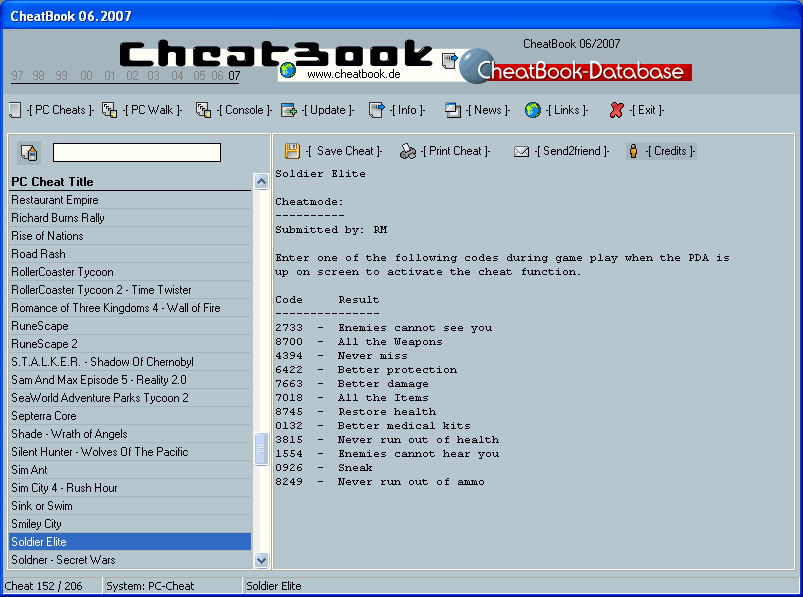The height and width of the screenshot is (597, 803).
Task: Click the www.cheatbook.de link
Action: (354, 74)
